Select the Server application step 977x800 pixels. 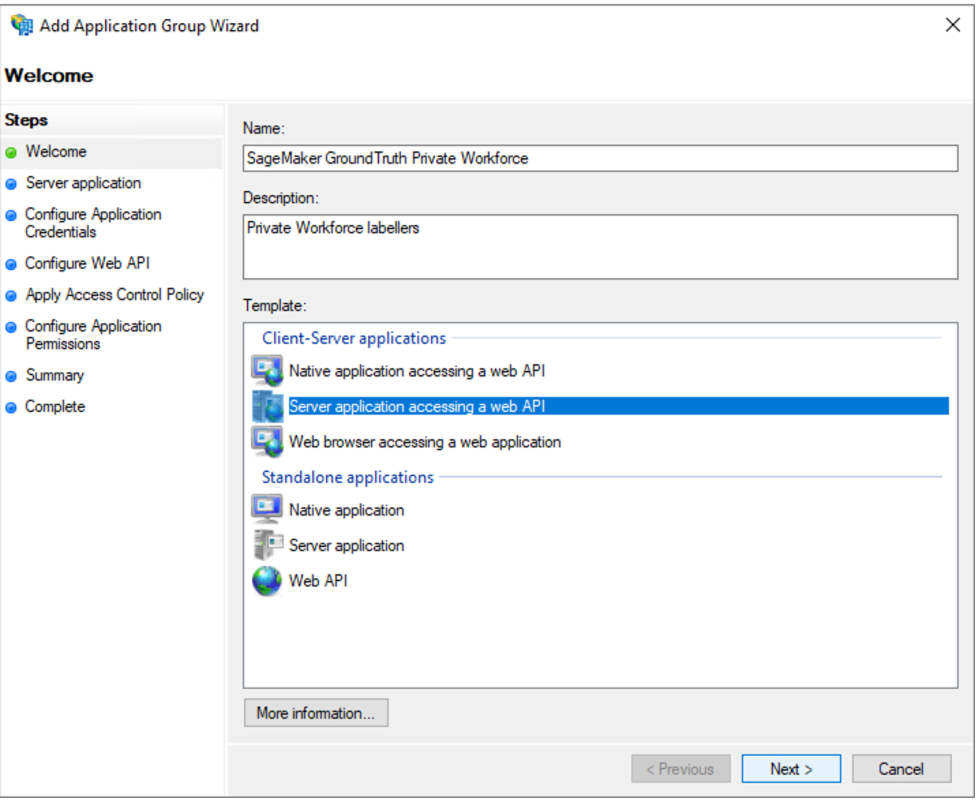[x=83, y=183]
